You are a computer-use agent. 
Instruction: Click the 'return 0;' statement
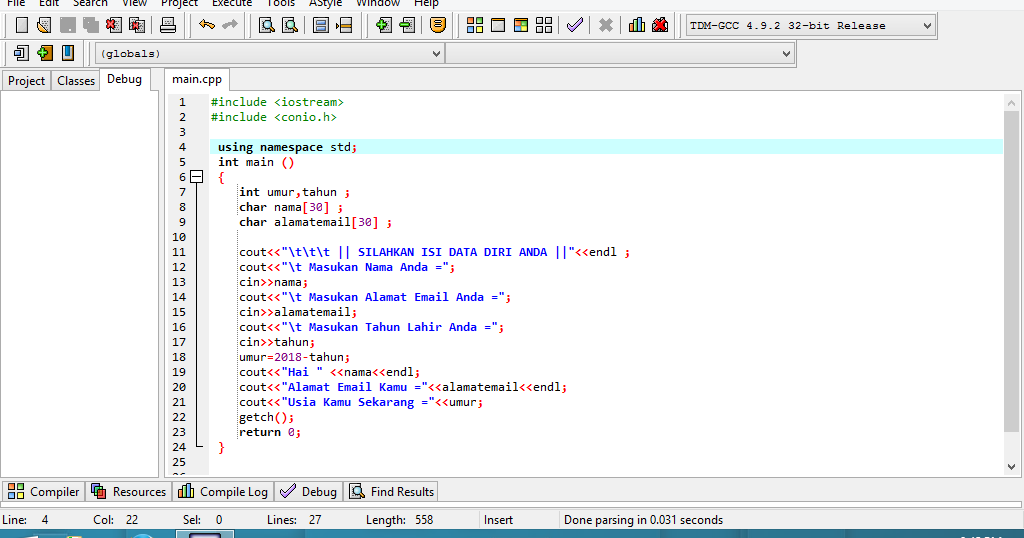tap(270, 432)
